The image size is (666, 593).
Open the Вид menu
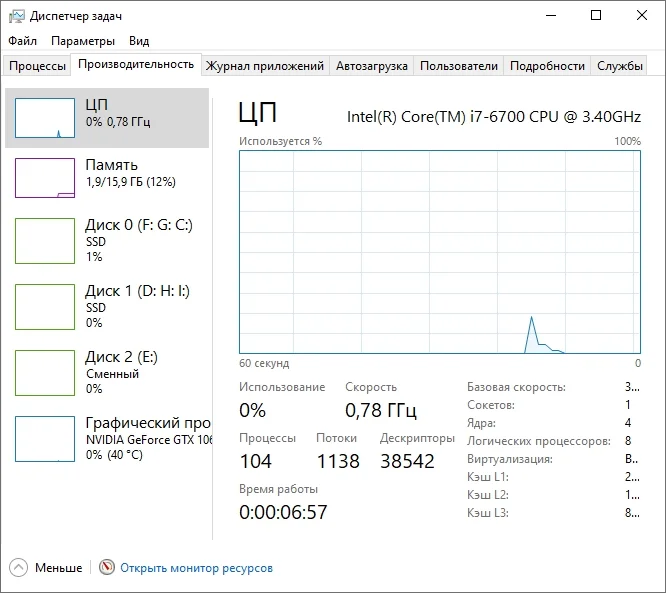139,41
